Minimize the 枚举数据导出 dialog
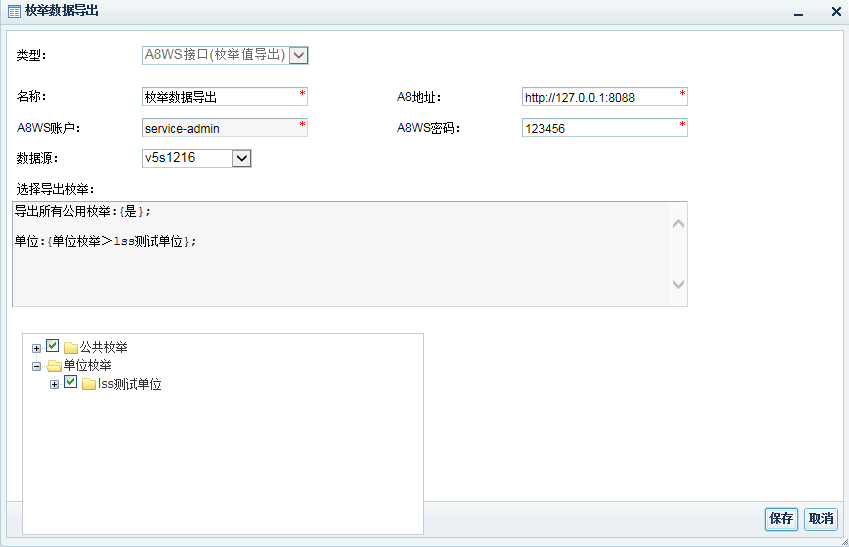 tap(798, 13)
